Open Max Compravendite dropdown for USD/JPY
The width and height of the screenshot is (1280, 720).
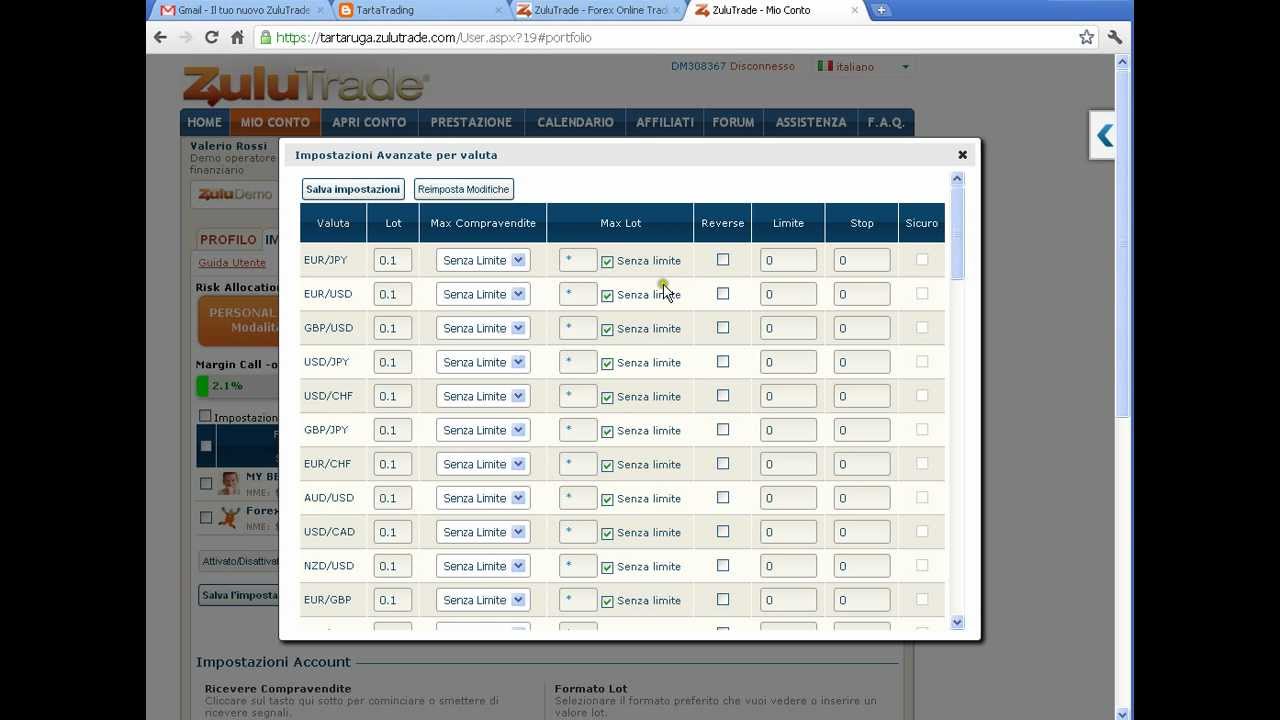click(x=483, y=362)
